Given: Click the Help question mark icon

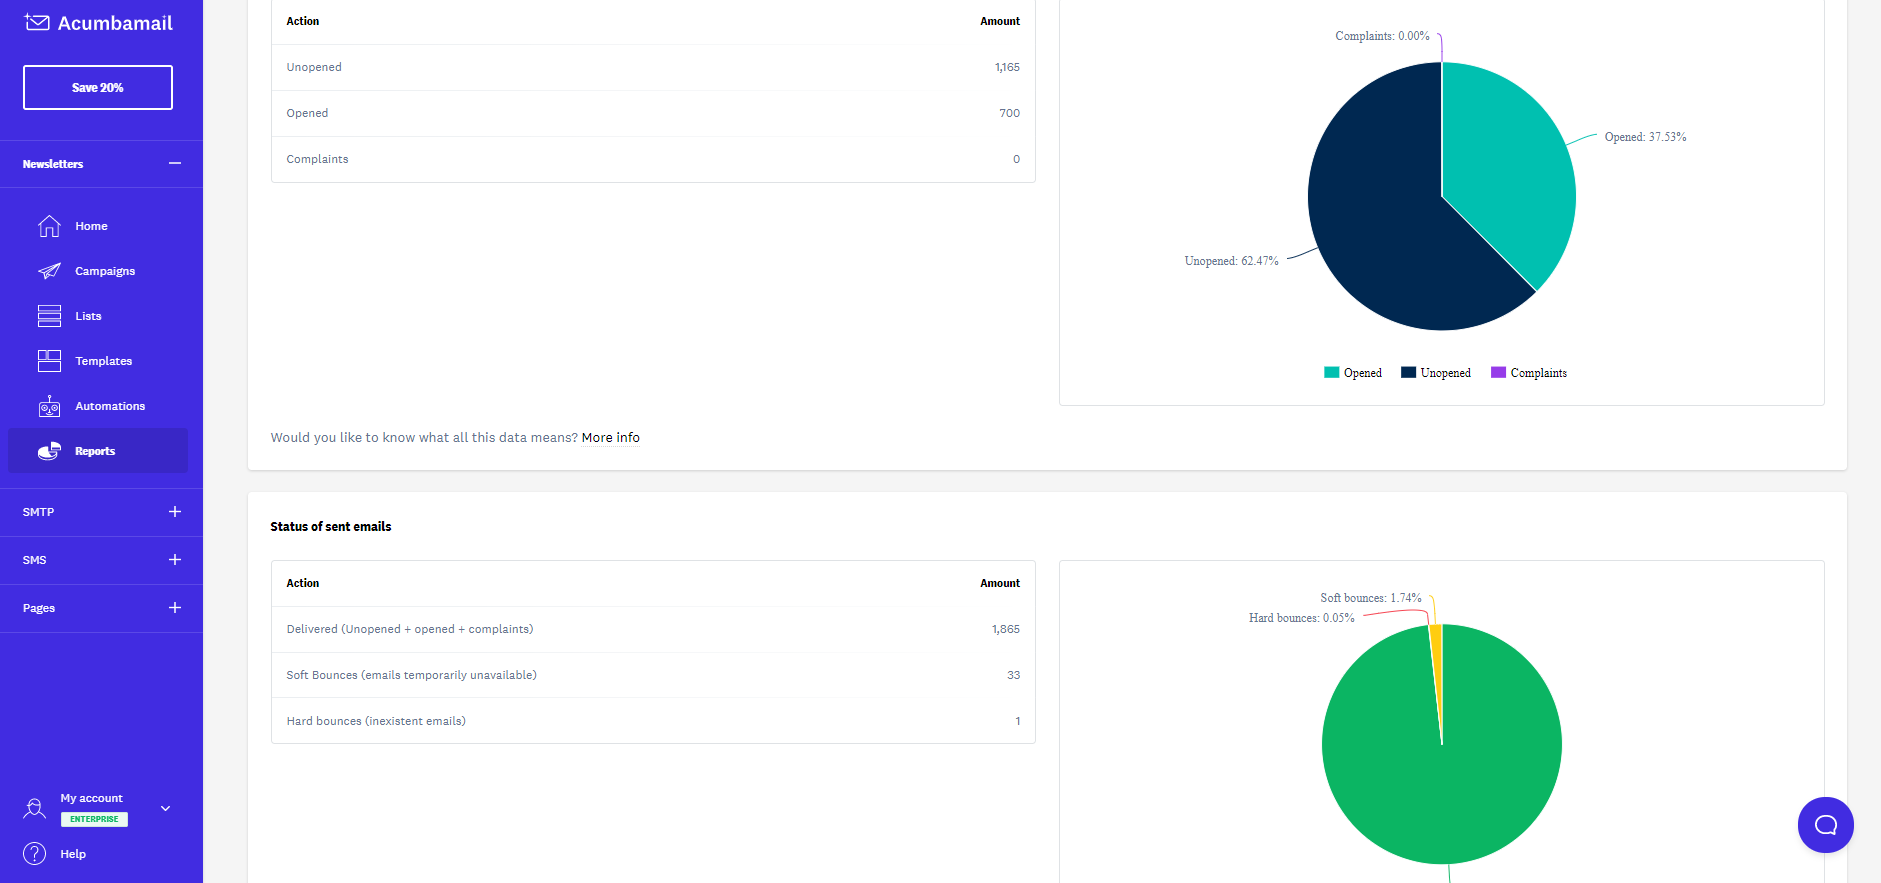Looking at the screenshot, I should (x=35, y=854).
